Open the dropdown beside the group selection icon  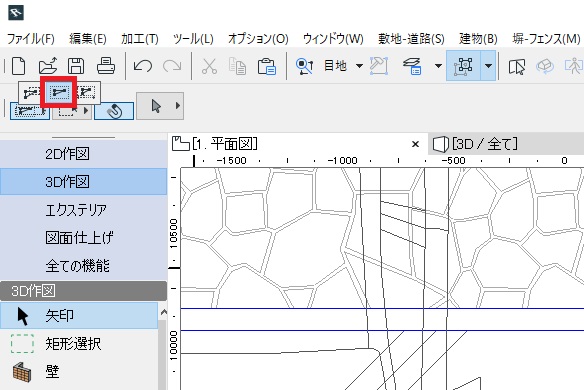pos(488,66)
